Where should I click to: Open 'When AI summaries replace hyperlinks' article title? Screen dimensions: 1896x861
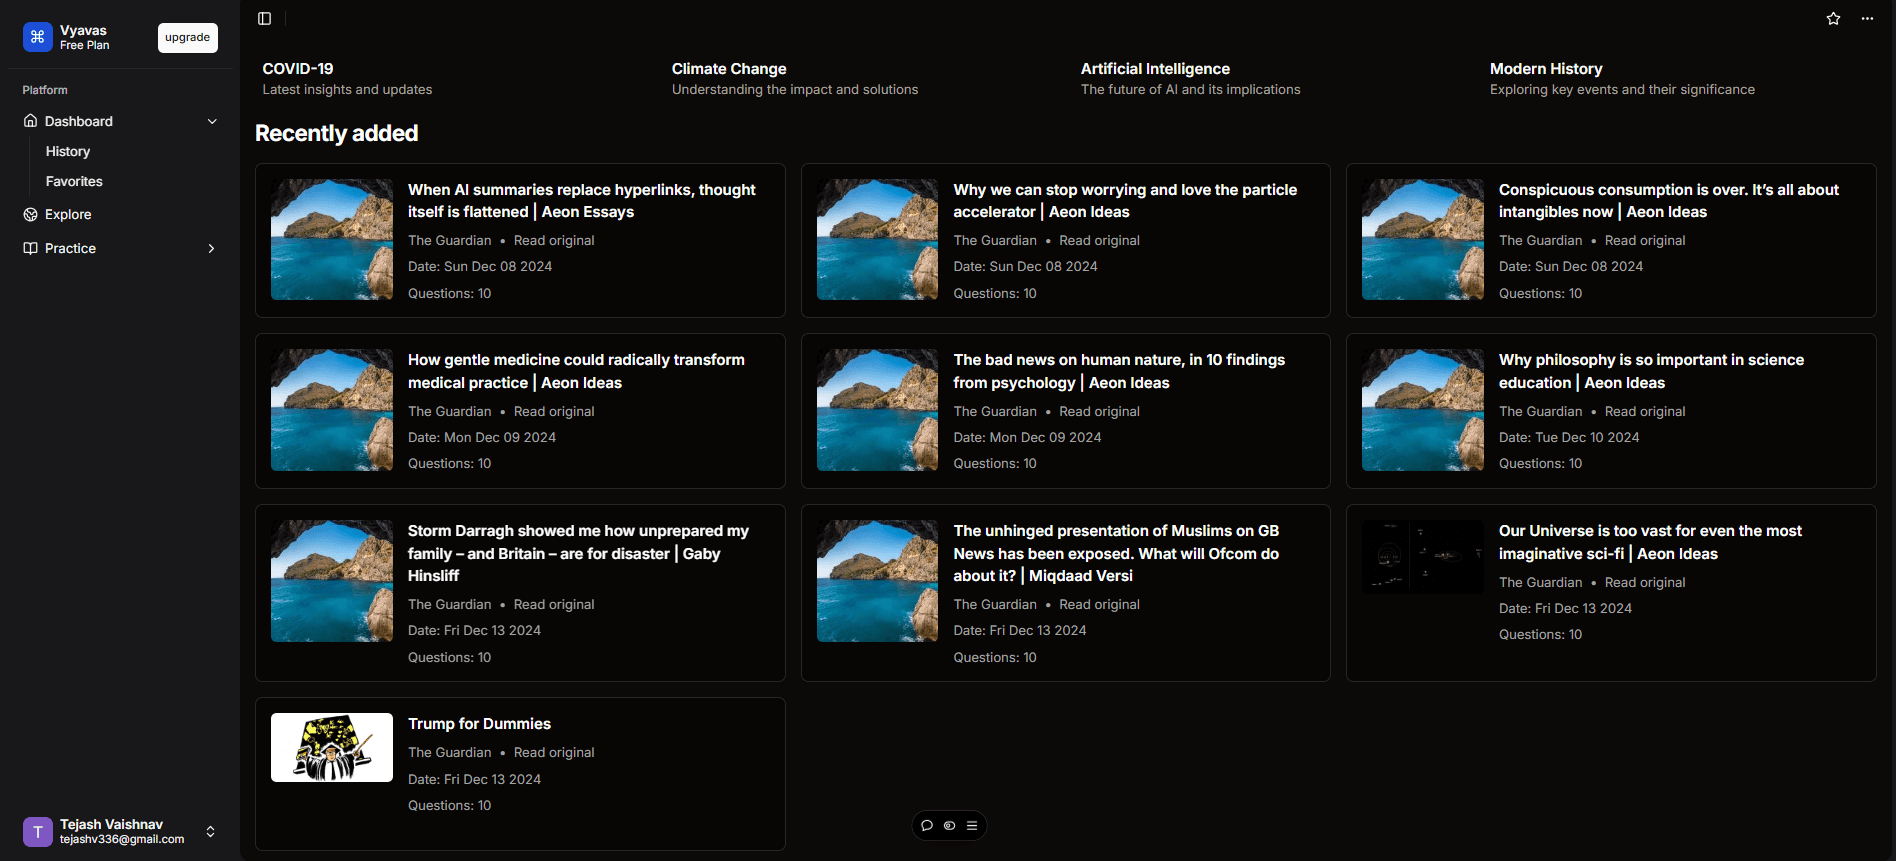[582, 200]
